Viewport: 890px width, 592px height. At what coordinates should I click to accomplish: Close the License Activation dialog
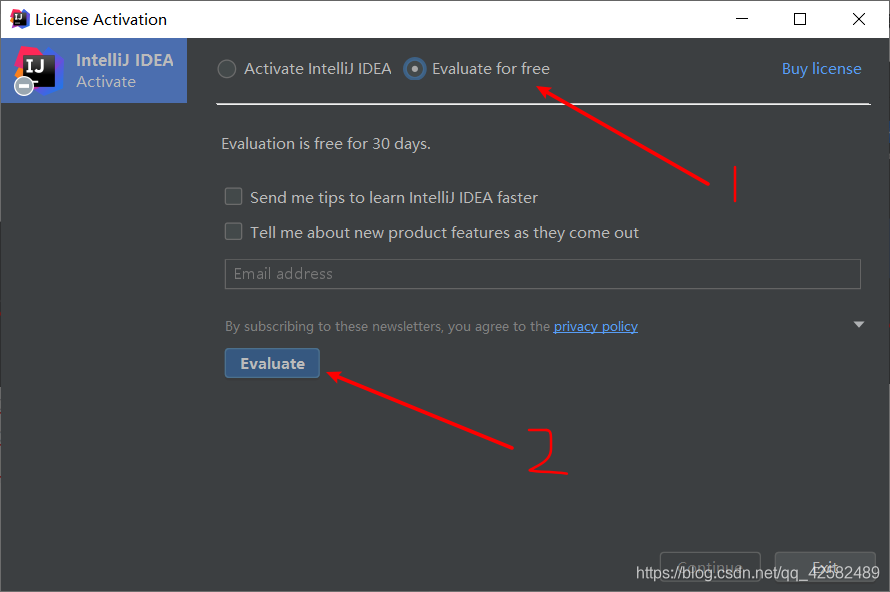coord(859,19)
